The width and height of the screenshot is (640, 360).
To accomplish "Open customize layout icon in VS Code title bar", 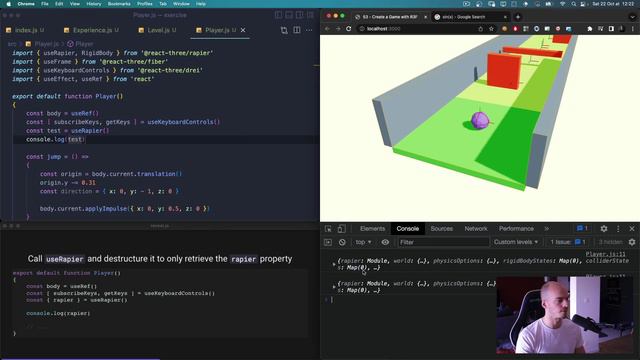I will pos(310,15).
